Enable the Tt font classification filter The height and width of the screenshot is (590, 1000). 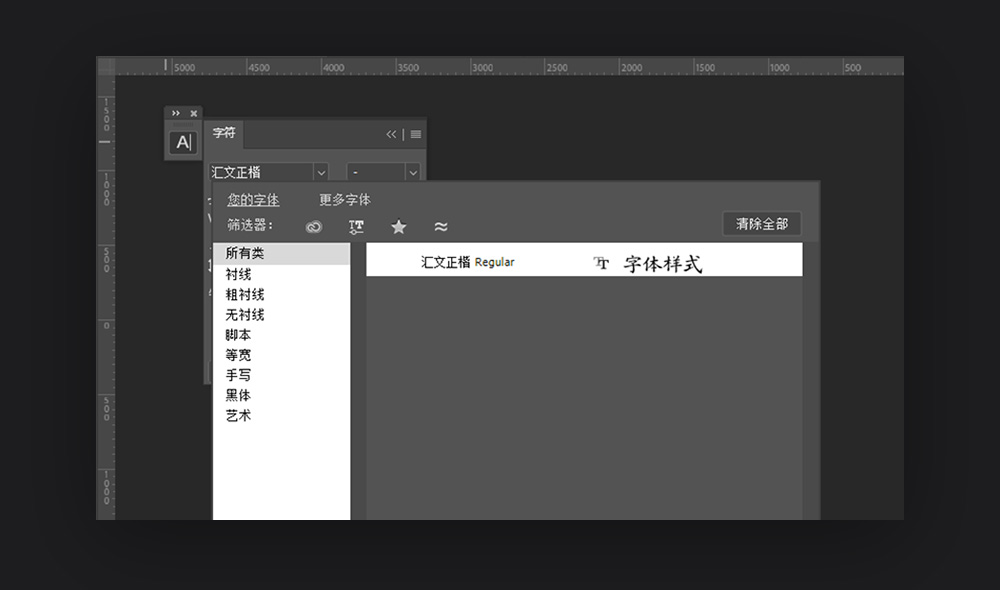pyautogui.click(x=356, y=226)
